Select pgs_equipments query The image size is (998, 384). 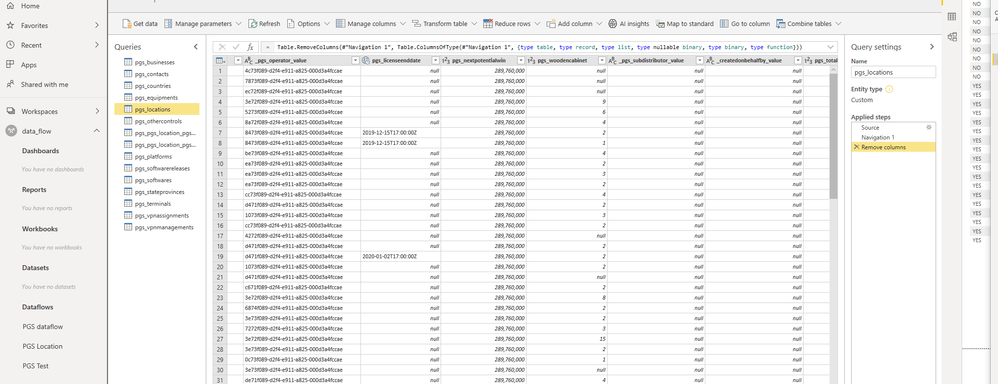tap(157, 98)
